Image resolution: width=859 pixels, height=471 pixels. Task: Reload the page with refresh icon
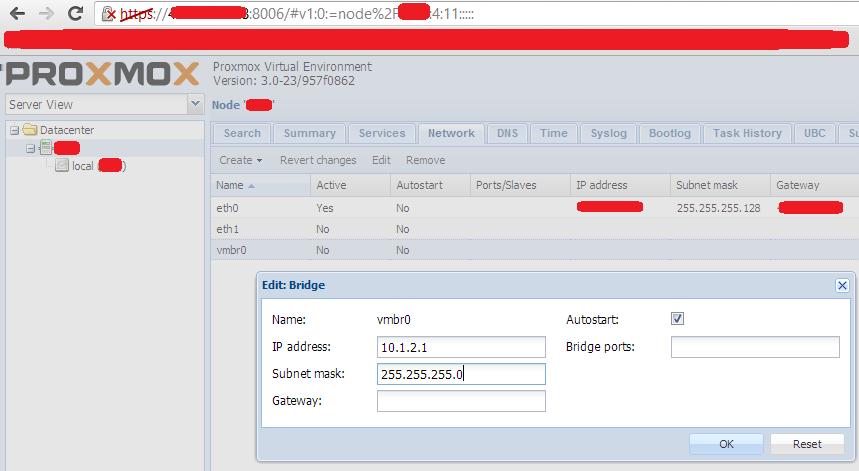75,13
